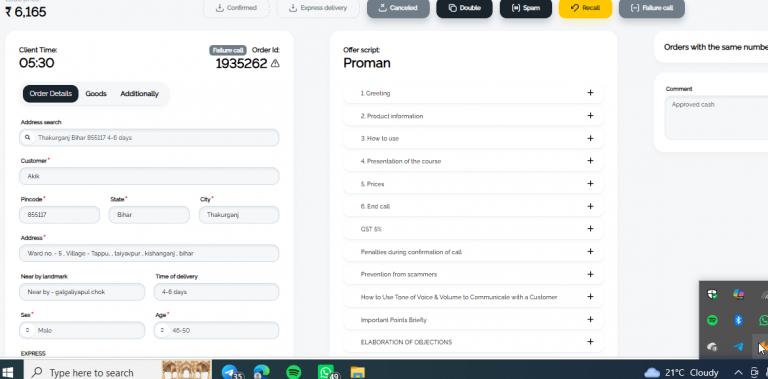This screenshot has height=379, width=768.
Task: Click the Near by landmark field
Action: pyautogui.click(x=82, y=292)
